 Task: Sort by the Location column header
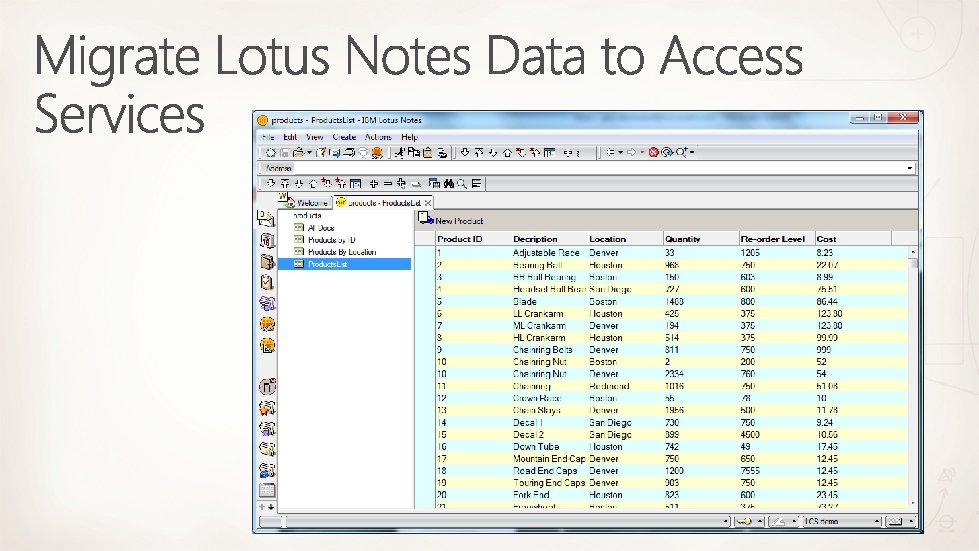pos(625,238)
